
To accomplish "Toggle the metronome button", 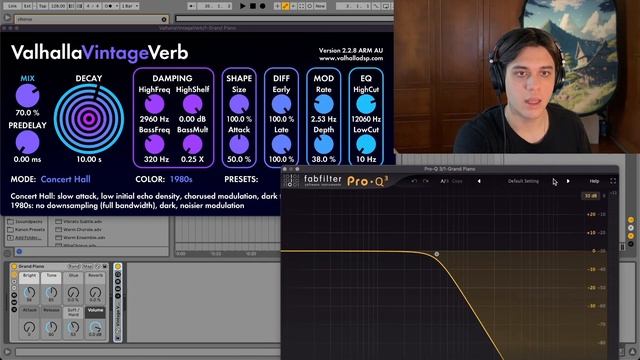I will pyautogui.click(x=110, y=6).
